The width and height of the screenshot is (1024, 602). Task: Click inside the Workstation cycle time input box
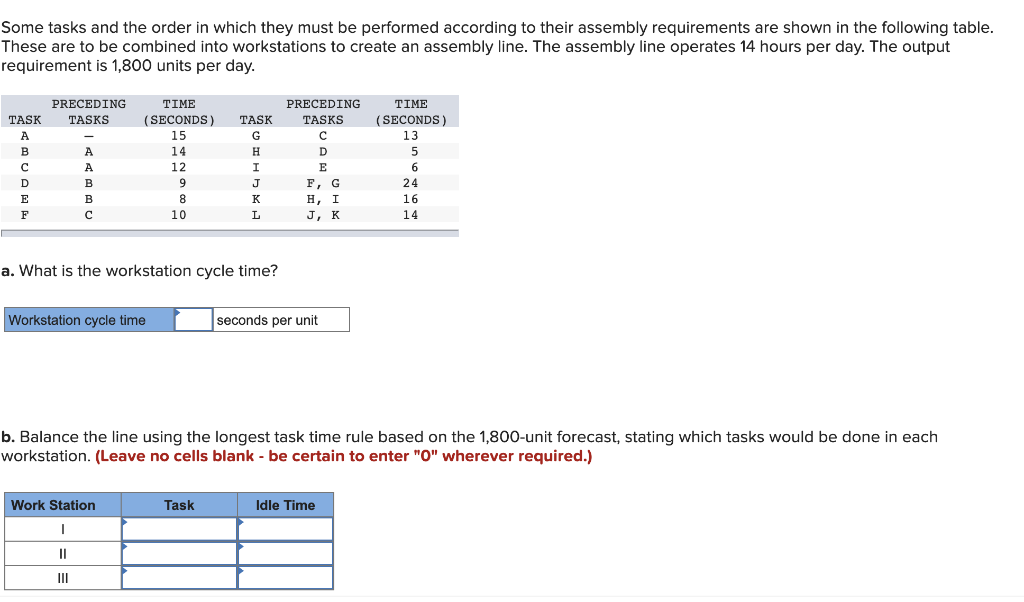pos(193,318)
